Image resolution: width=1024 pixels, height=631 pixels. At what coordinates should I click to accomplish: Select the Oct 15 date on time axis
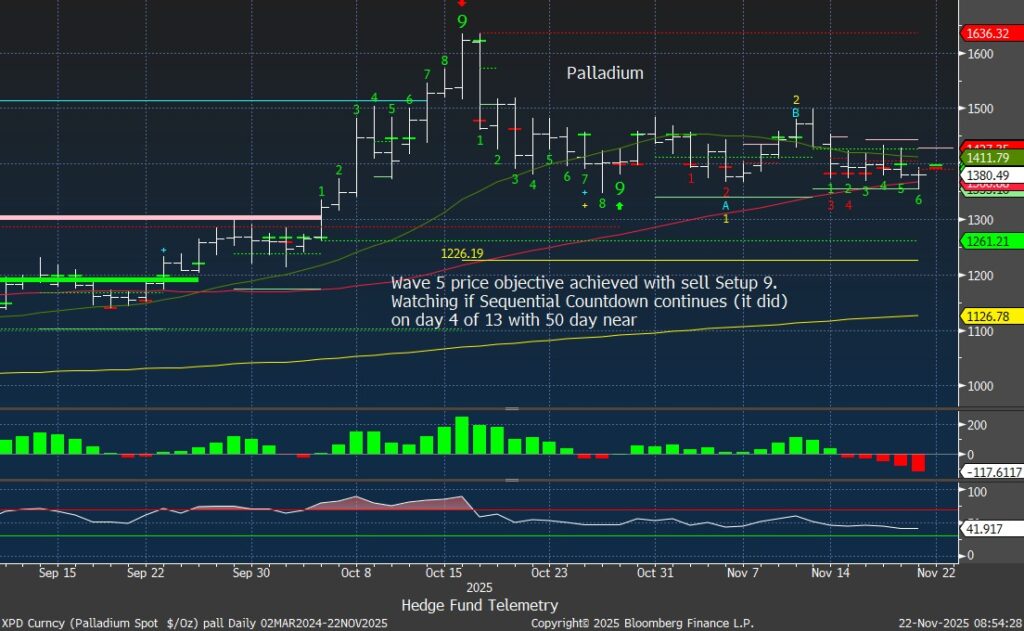click(441, 574)
